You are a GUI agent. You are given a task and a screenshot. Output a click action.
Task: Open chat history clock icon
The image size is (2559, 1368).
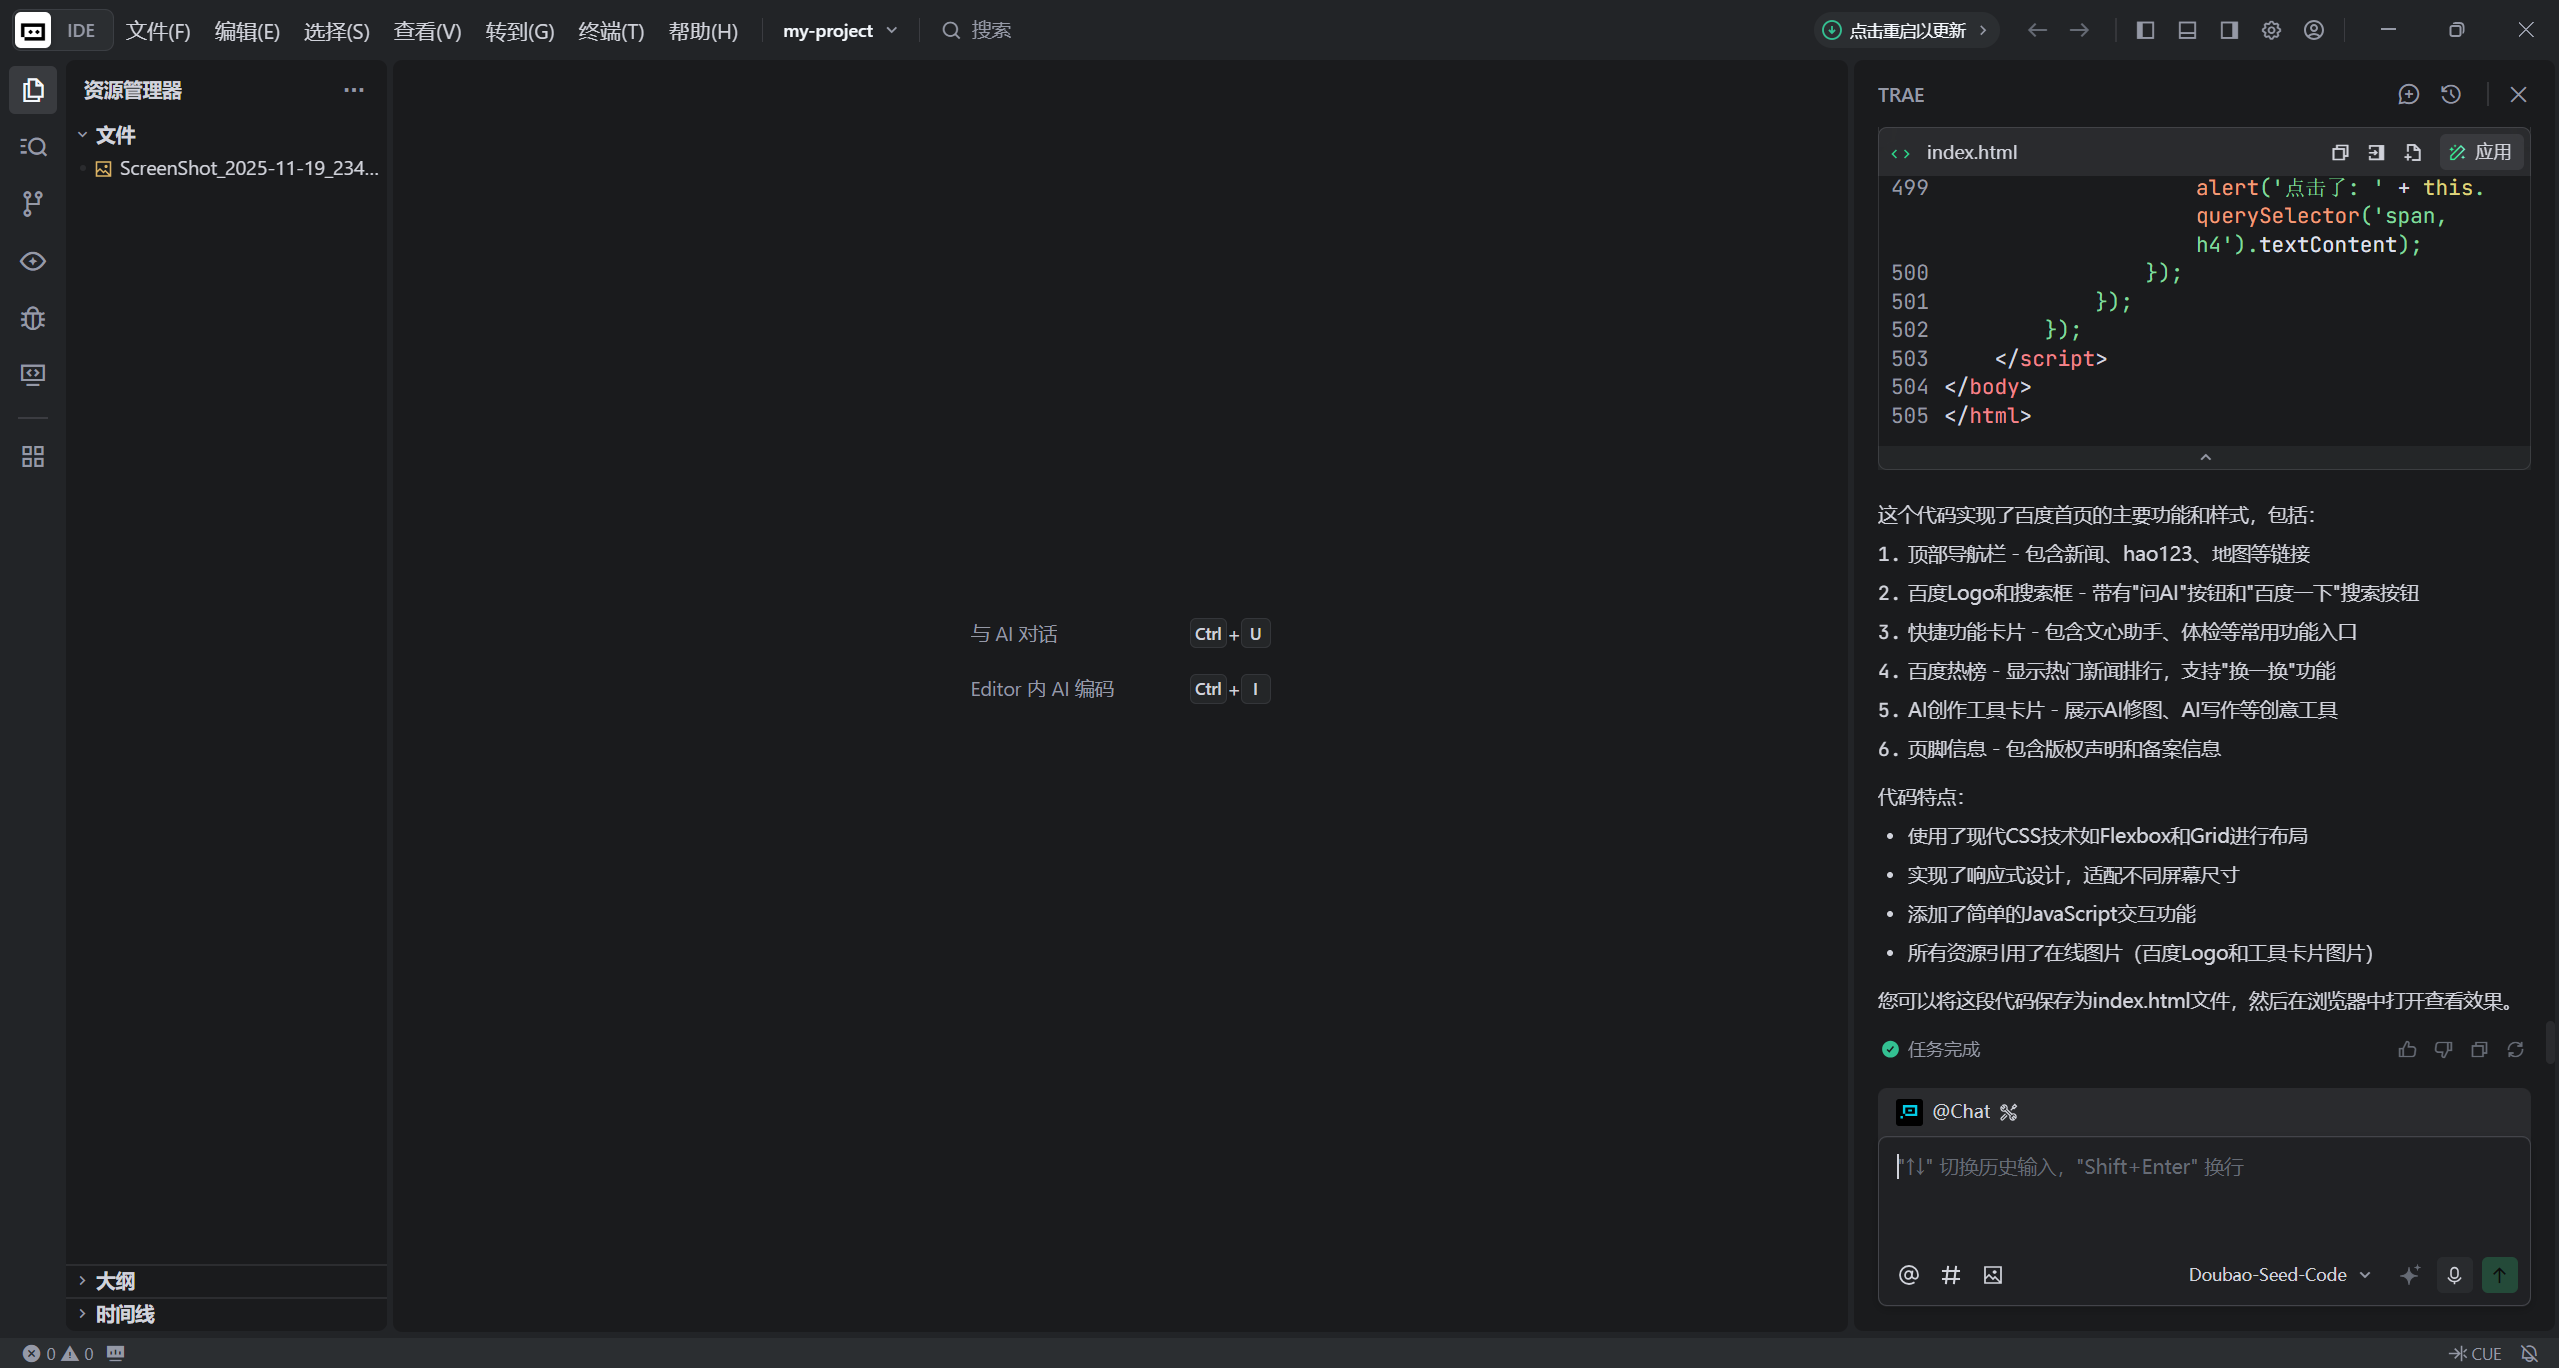click(2450, 94)
